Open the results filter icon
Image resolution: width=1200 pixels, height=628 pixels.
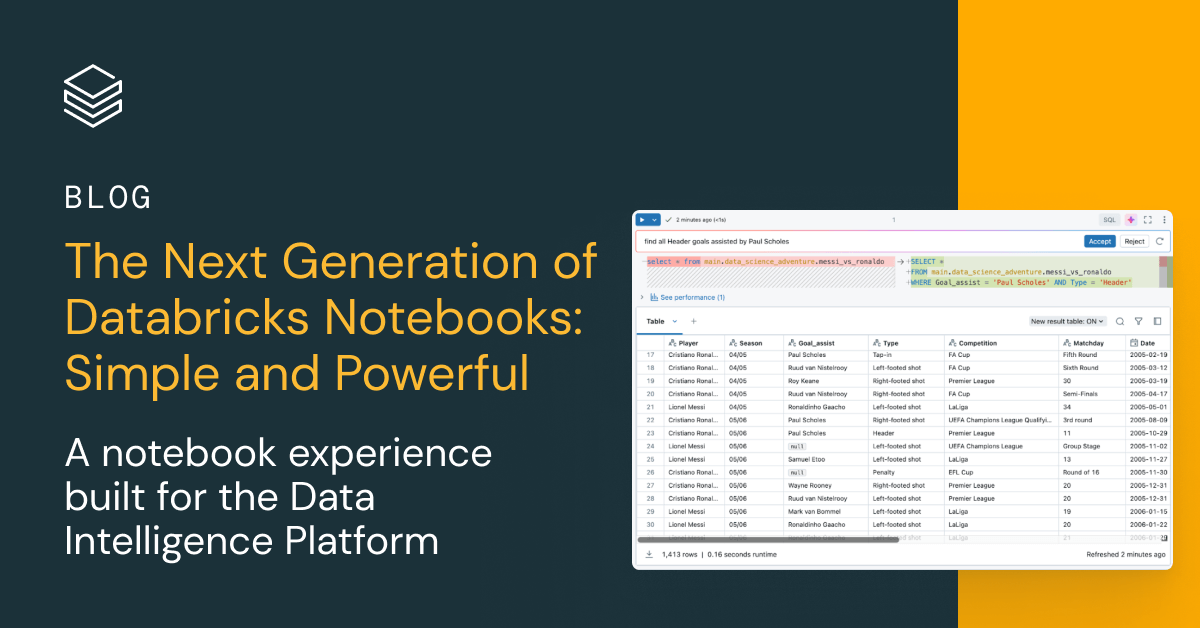[1139, 321]
